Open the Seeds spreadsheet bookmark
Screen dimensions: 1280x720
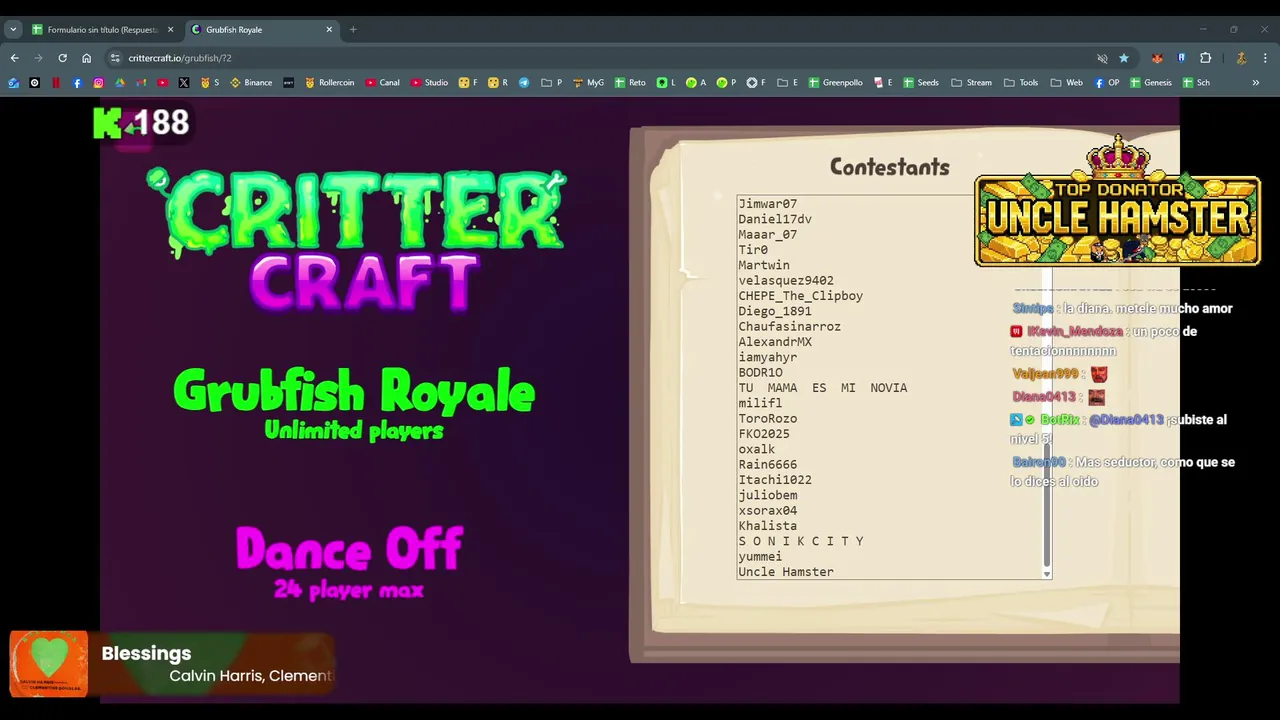tap(921, 83)
